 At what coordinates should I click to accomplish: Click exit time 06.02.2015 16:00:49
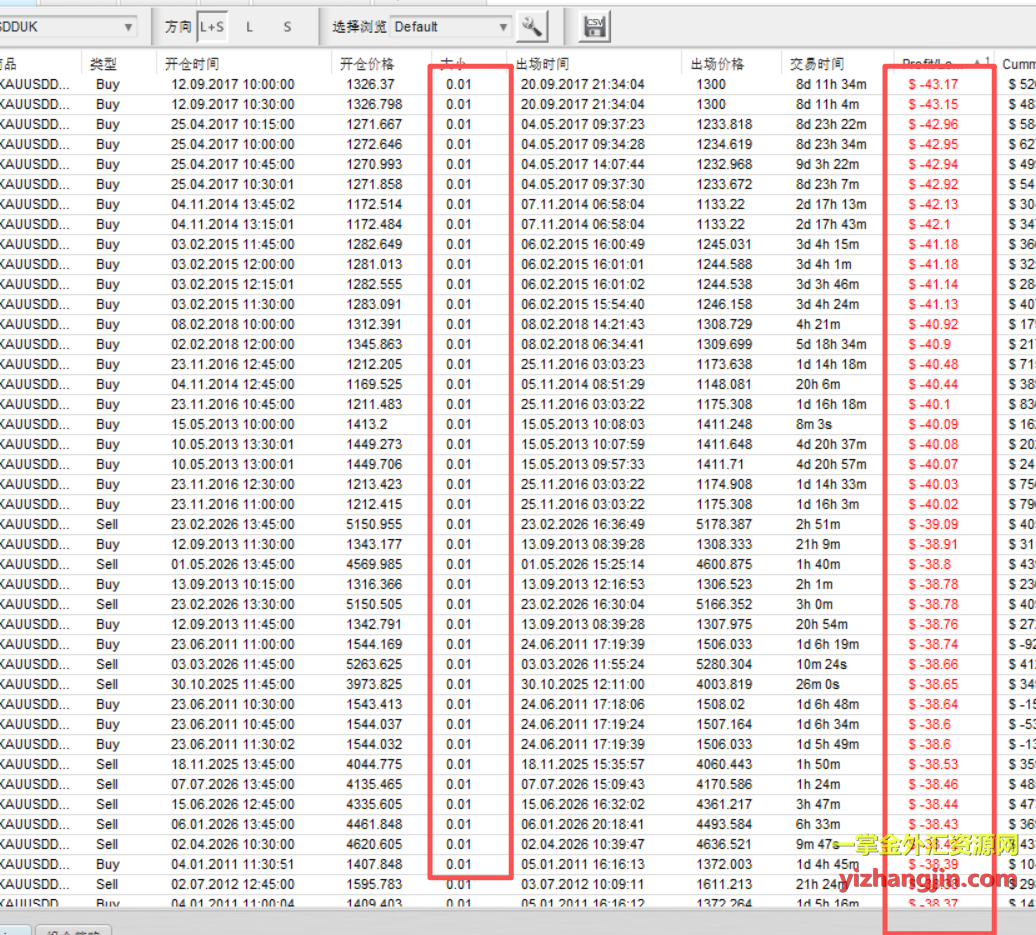[582, 244]
